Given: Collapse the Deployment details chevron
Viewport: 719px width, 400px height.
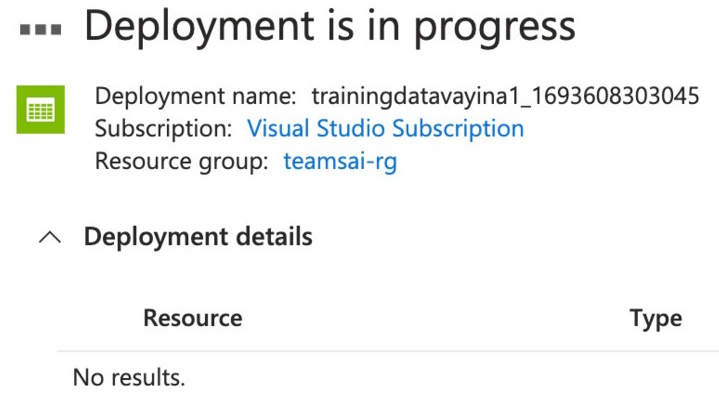Looking at the screenshot, I should tap(49, 238).
